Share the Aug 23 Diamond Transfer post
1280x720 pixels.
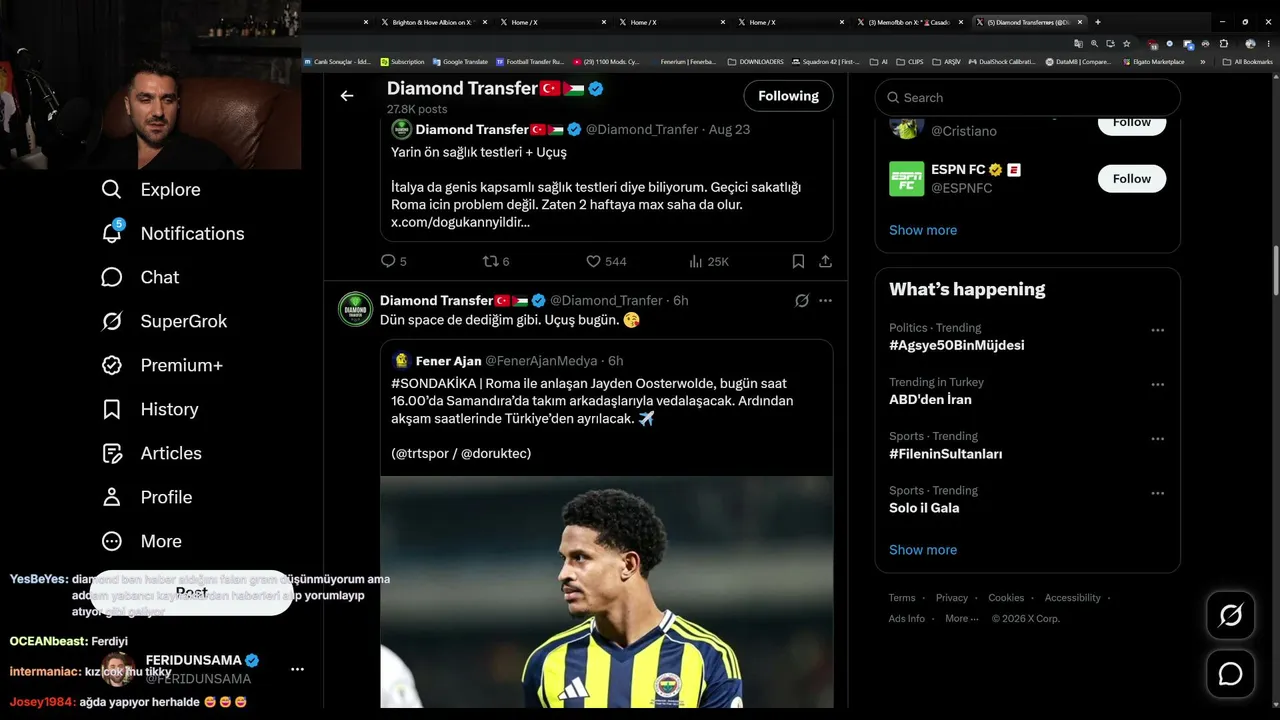pos(825,261)
